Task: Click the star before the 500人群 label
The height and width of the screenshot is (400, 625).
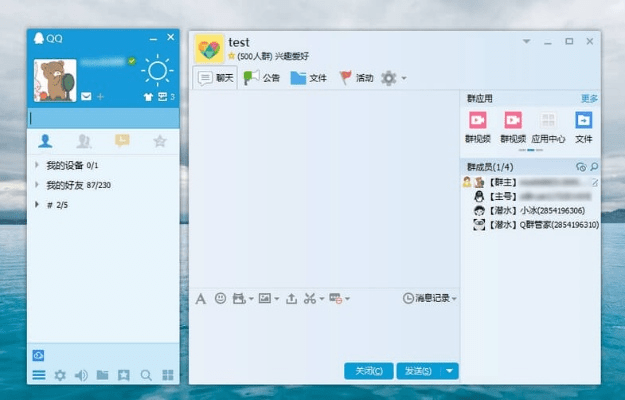Action: point(232,57)
